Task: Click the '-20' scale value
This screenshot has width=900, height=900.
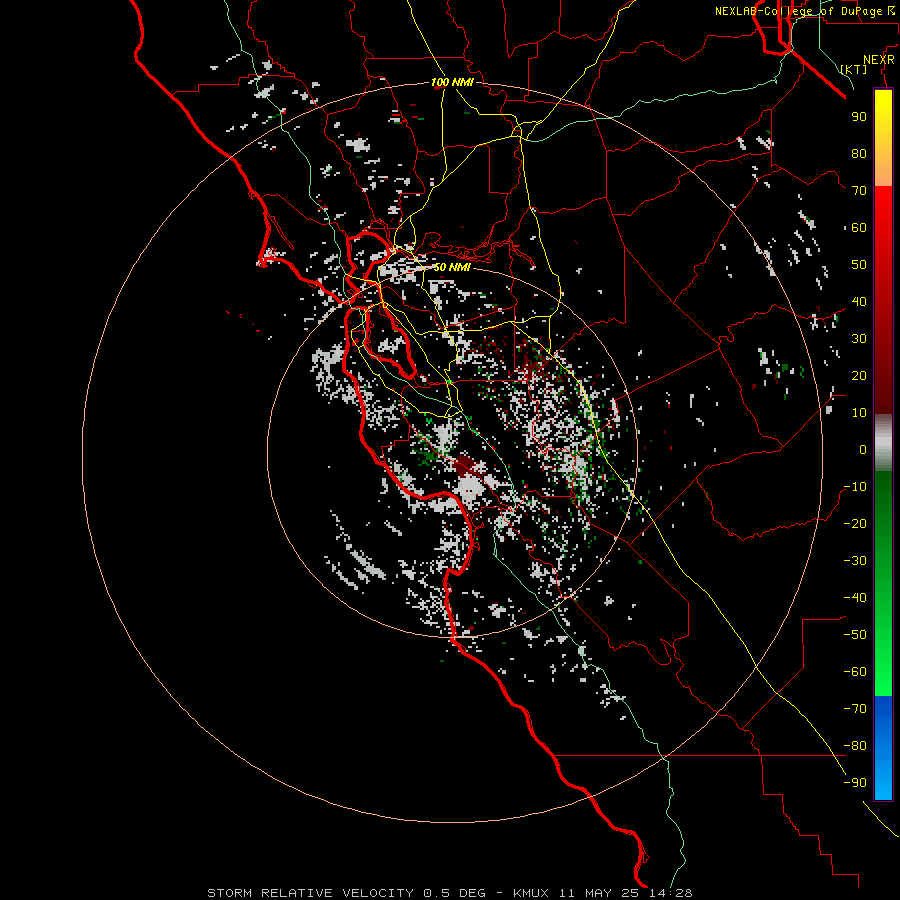Action: [x=855, y=523]
